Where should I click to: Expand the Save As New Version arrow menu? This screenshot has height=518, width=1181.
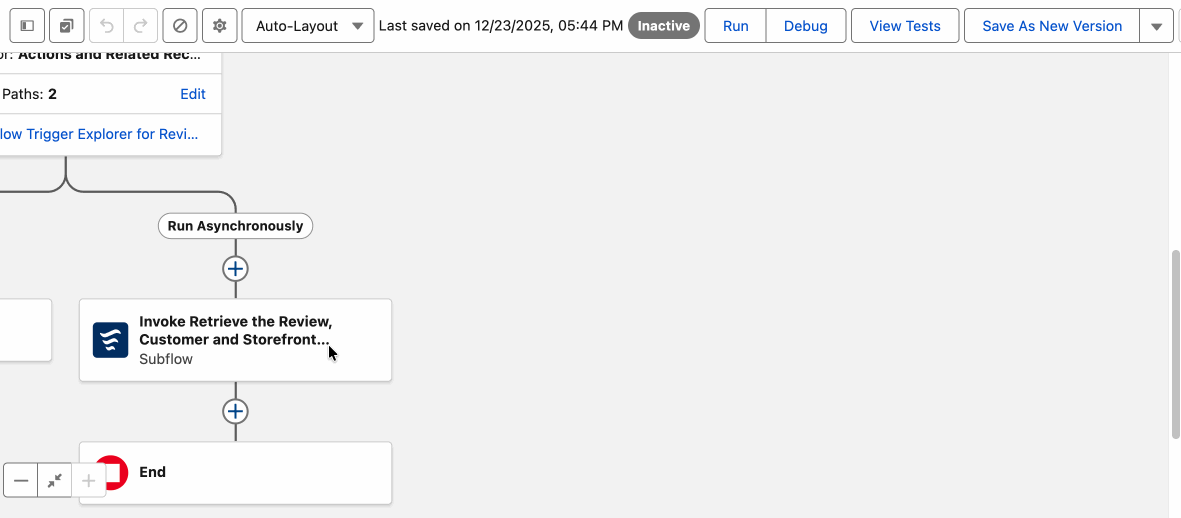point(1156,26)
